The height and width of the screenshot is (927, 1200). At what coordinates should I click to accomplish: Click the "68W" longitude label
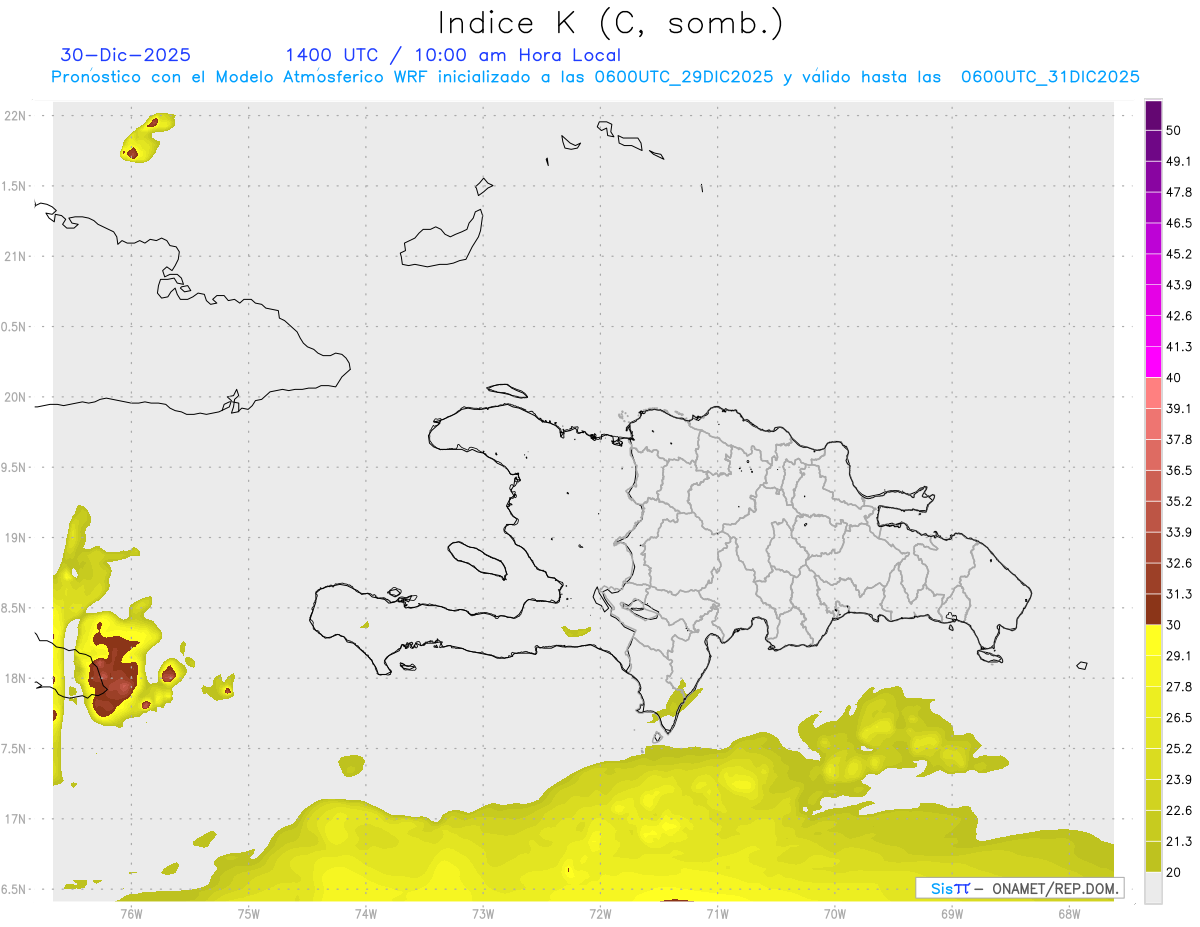(1068, 913)
